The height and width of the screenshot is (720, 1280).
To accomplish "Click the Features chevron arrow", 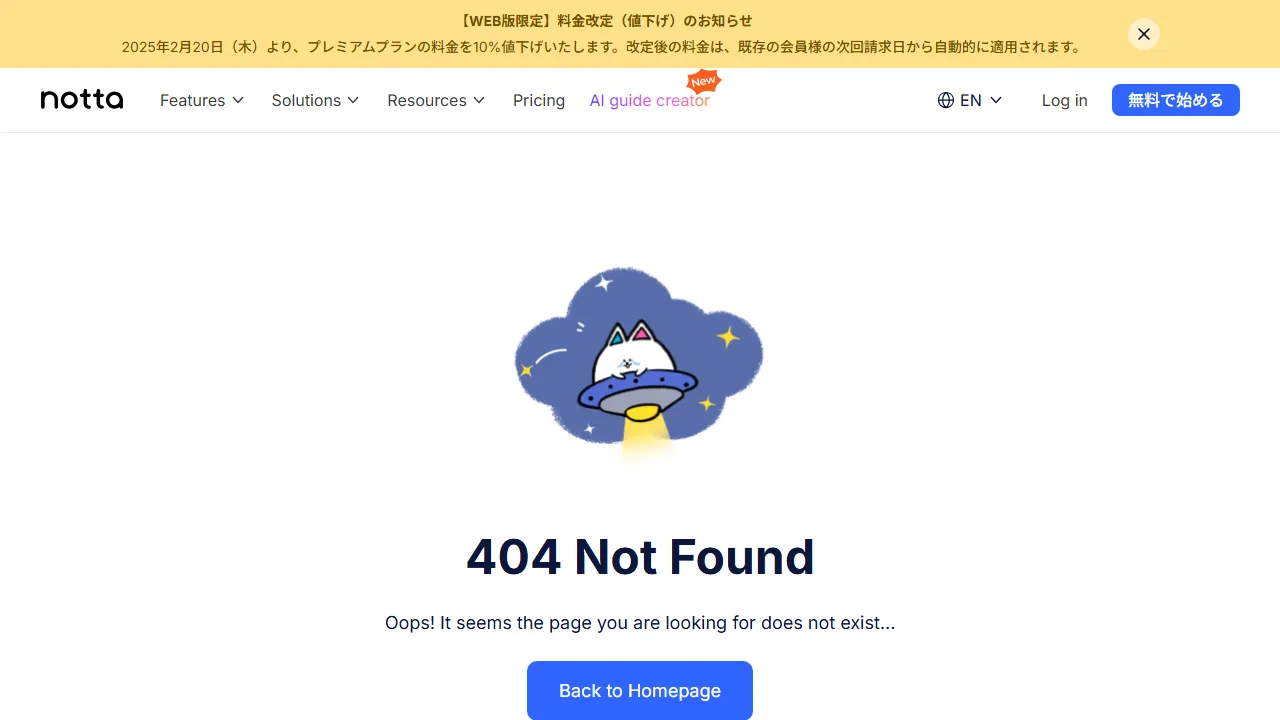I will 238,100.
